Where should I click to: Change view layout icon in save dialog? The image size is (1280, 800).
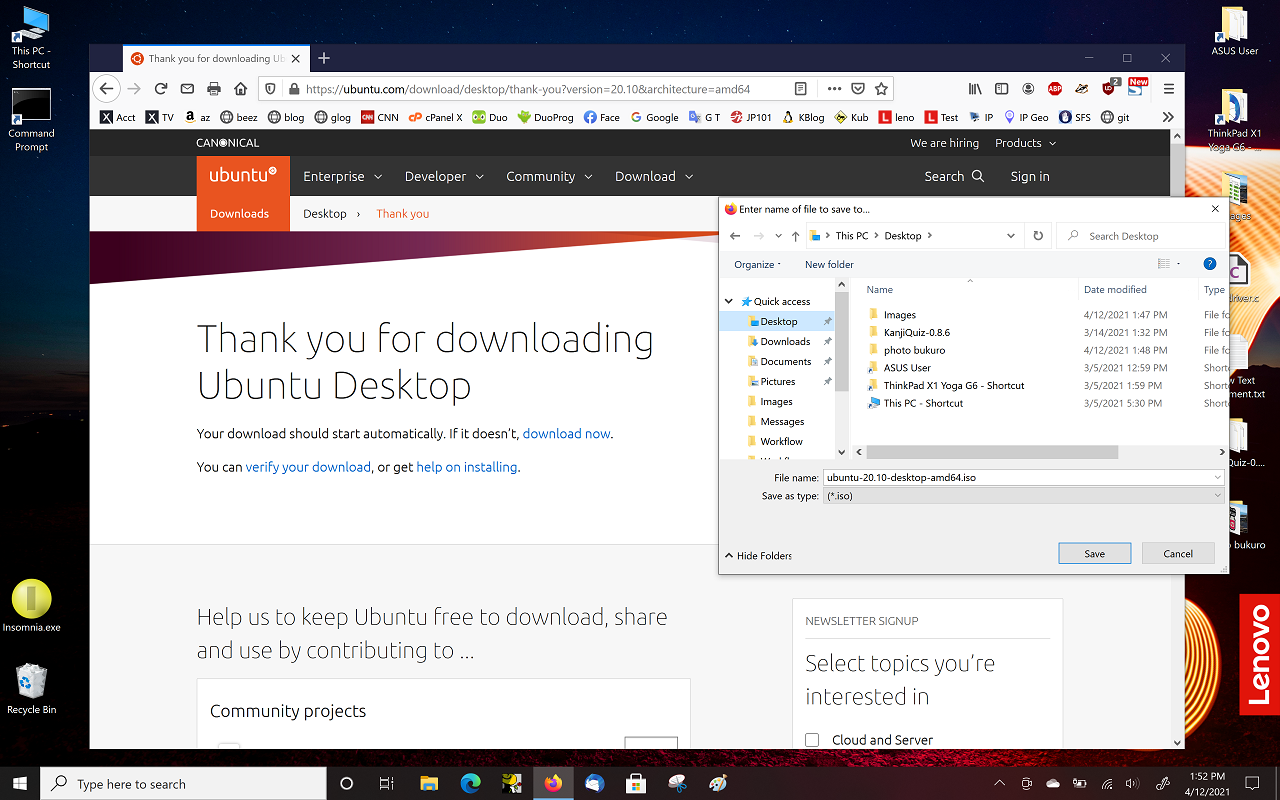tap(1163, 264)
